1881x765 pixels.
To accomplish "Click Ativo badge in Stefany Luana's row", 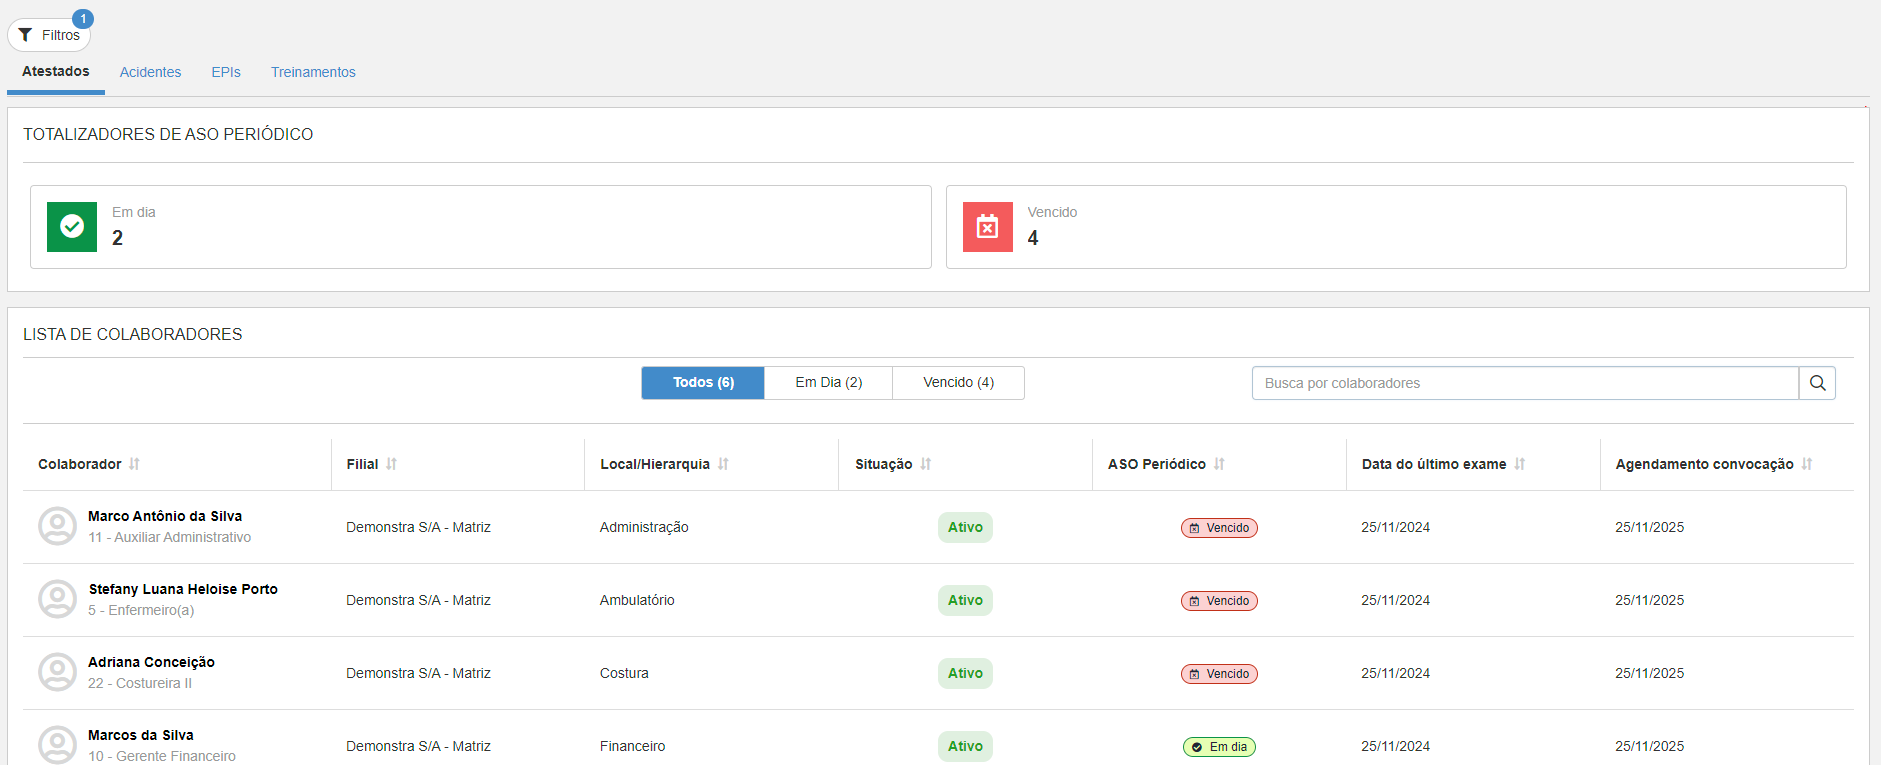I will pos(965,600).
